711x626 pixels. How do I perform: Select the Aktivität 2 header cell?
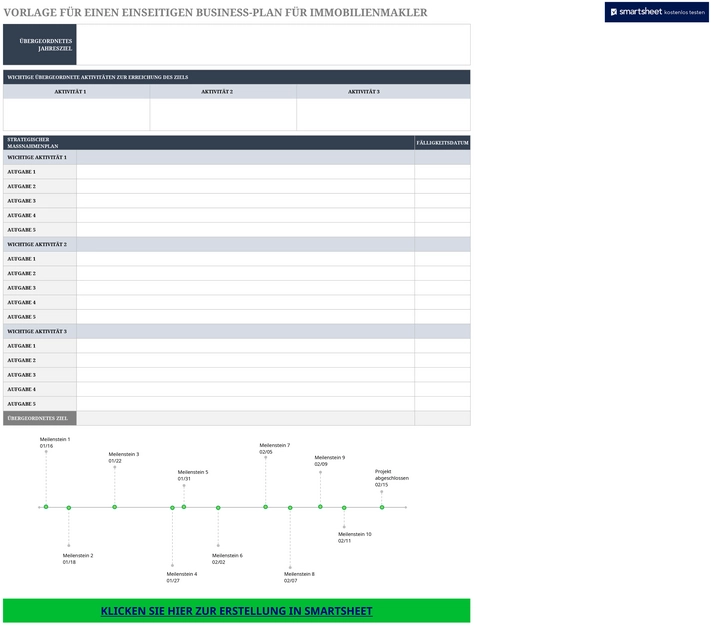pos(223,92)
